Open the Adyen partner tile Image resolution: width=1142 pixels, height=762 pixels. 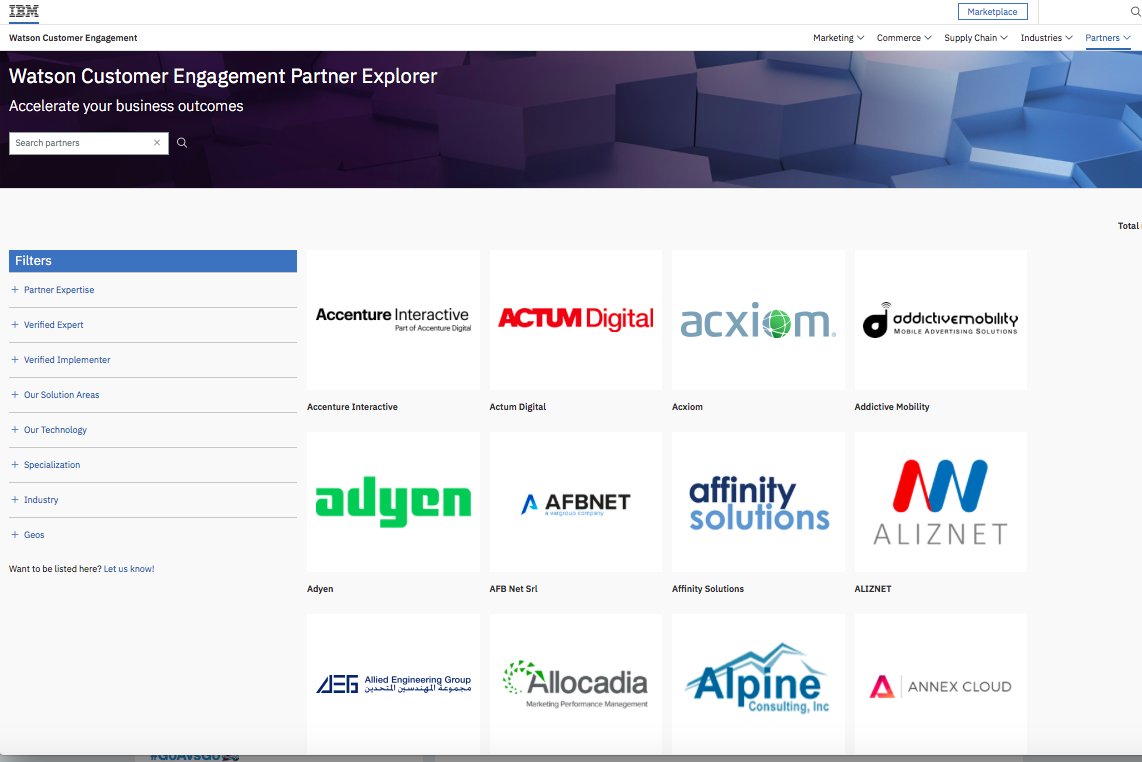coord(393,501)
